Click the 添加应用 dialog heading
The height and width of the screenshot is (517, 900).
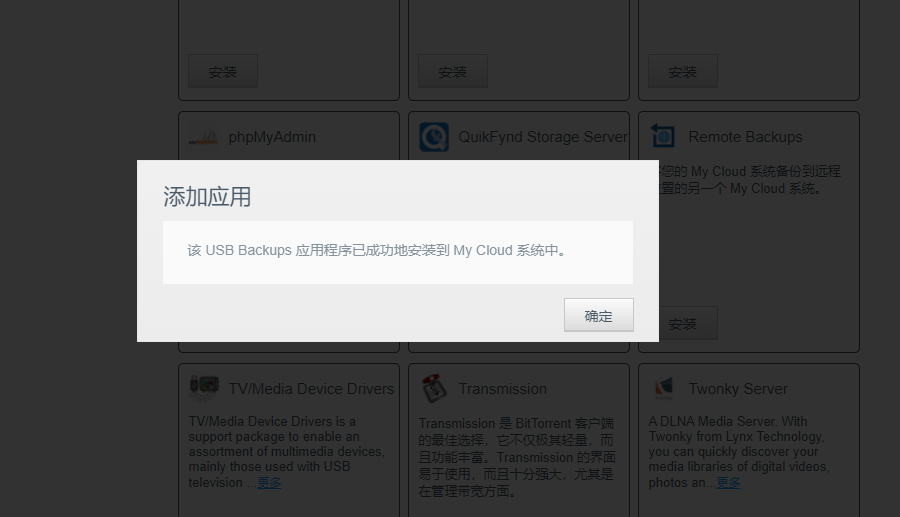coord(207,197)
